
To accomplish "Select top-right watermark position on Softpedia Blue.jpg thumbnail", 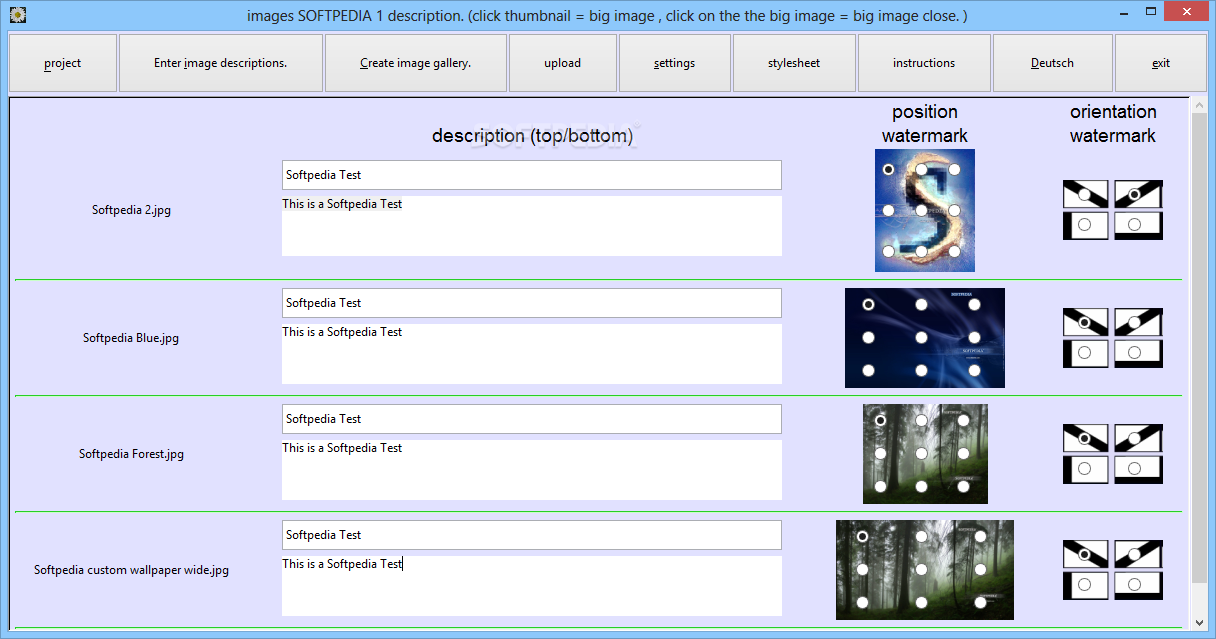I will [974, 304].
